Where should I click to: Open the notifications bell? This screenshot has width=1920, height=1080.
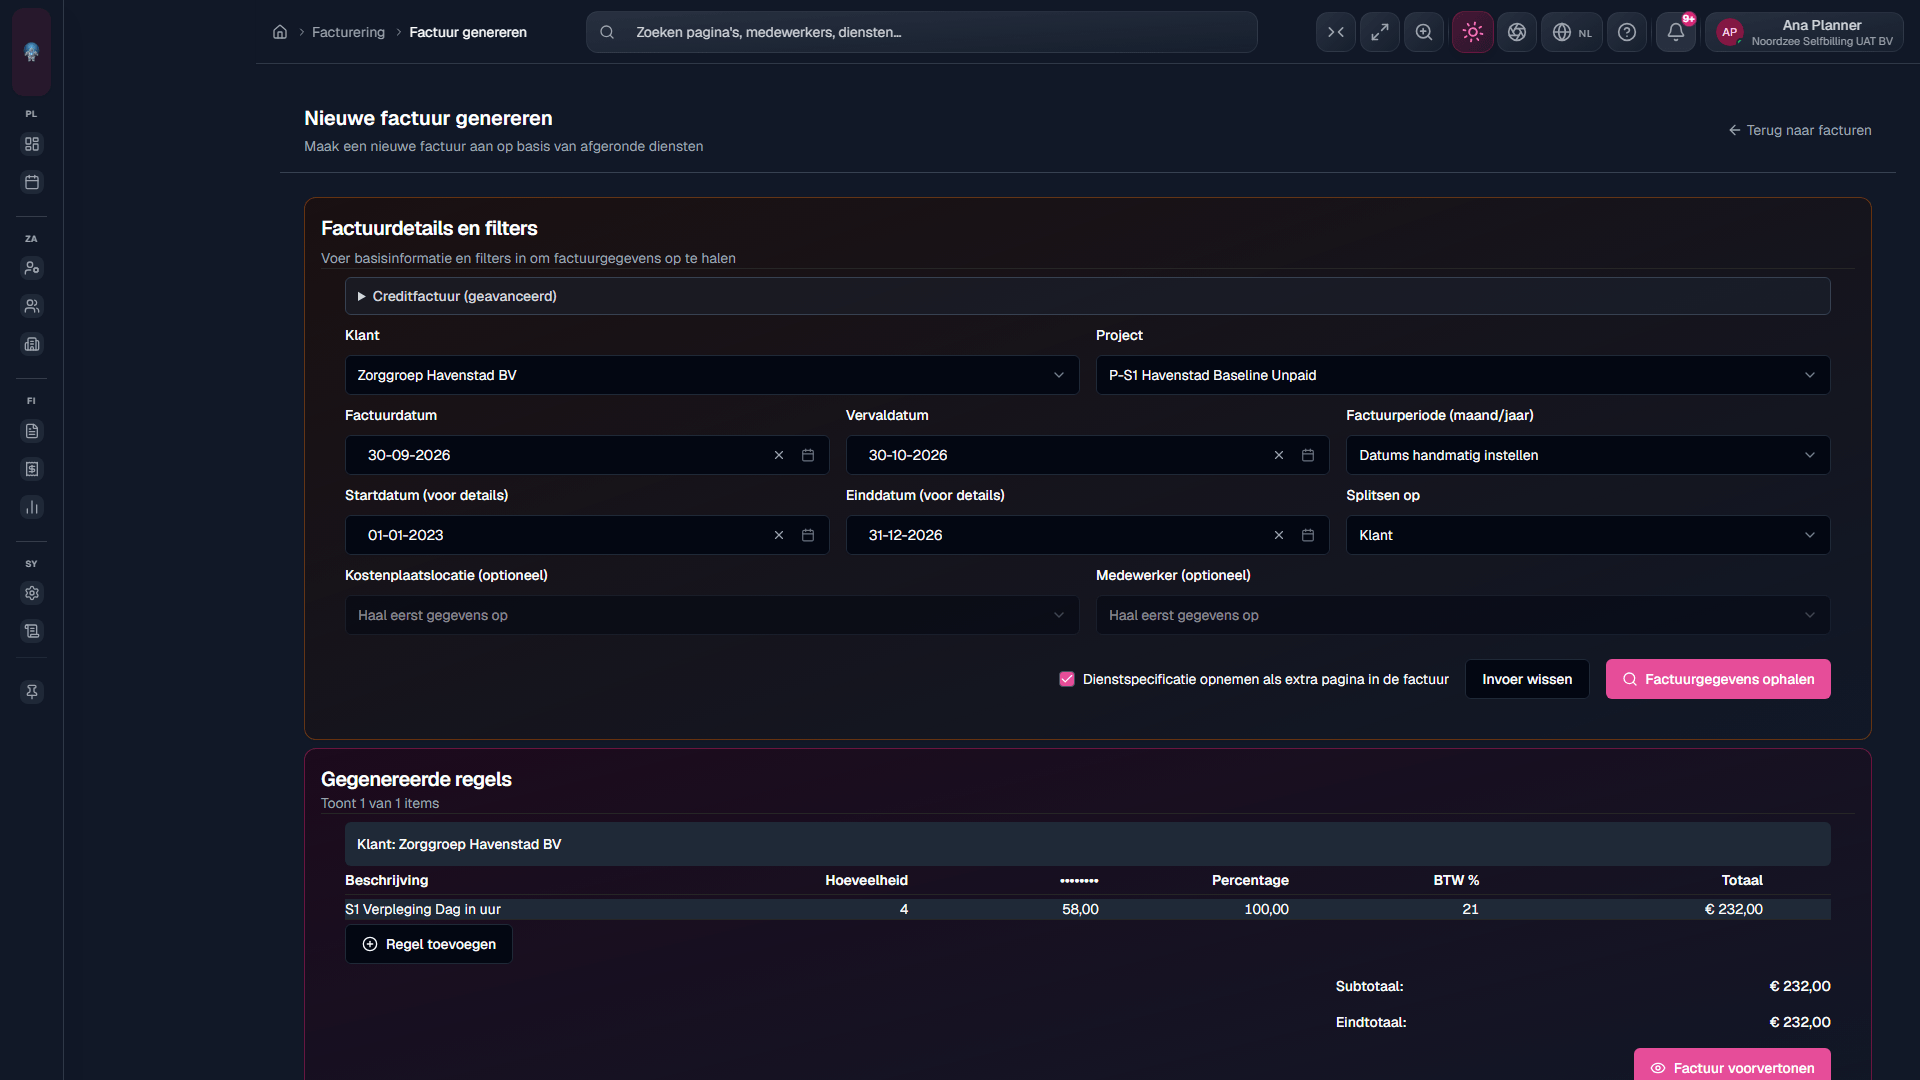tap(1676, 32)
